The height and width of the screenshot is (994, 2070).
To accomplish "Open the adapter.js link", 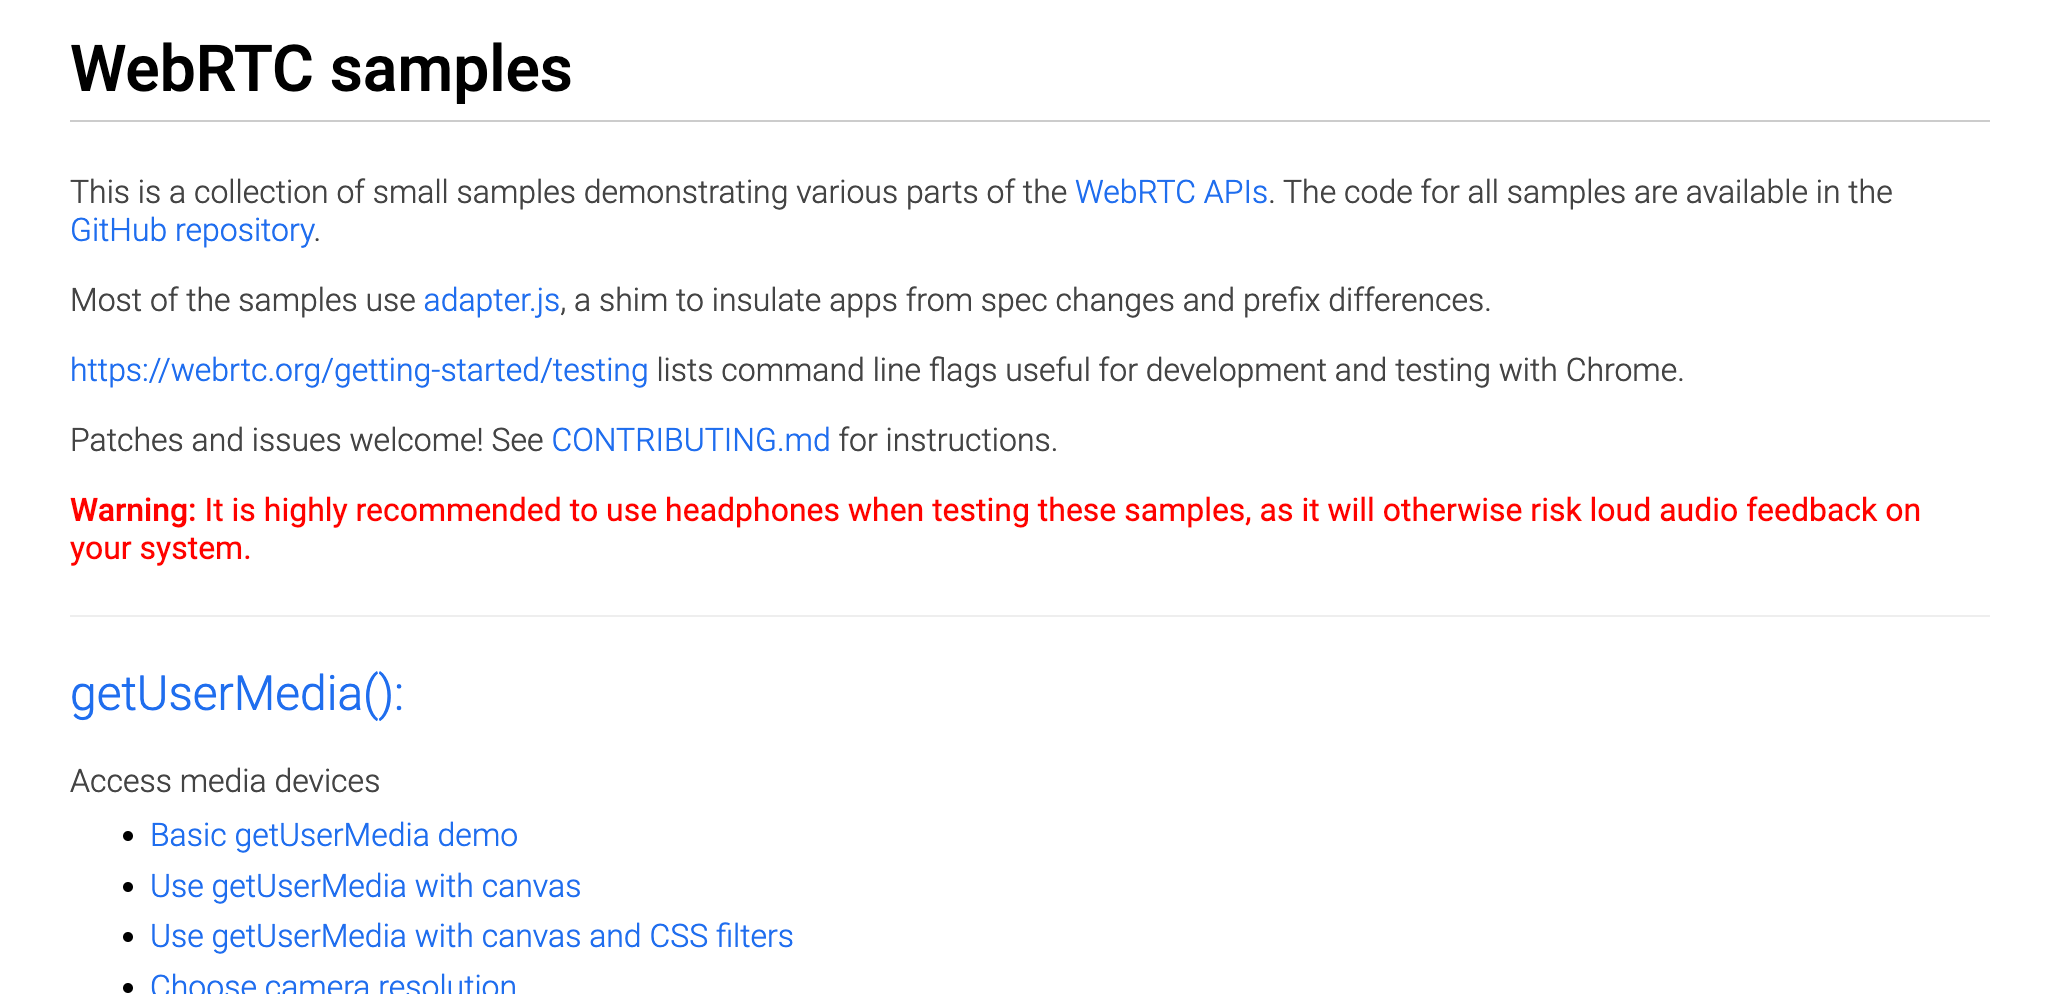I will [491, 300].
